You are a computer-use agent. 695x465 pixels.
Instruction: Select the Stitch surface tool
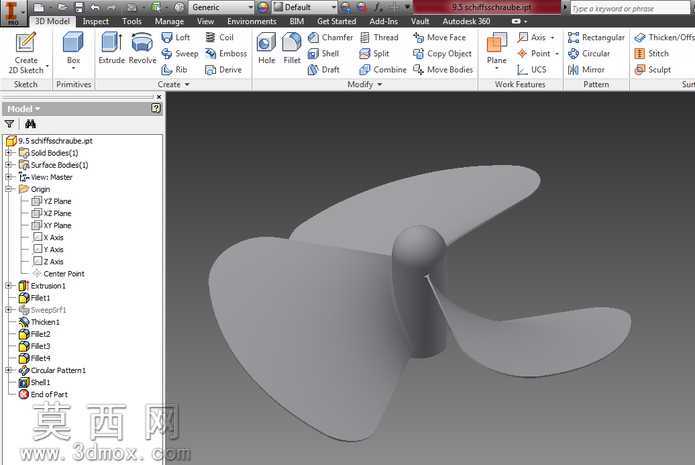coord(652,54)
